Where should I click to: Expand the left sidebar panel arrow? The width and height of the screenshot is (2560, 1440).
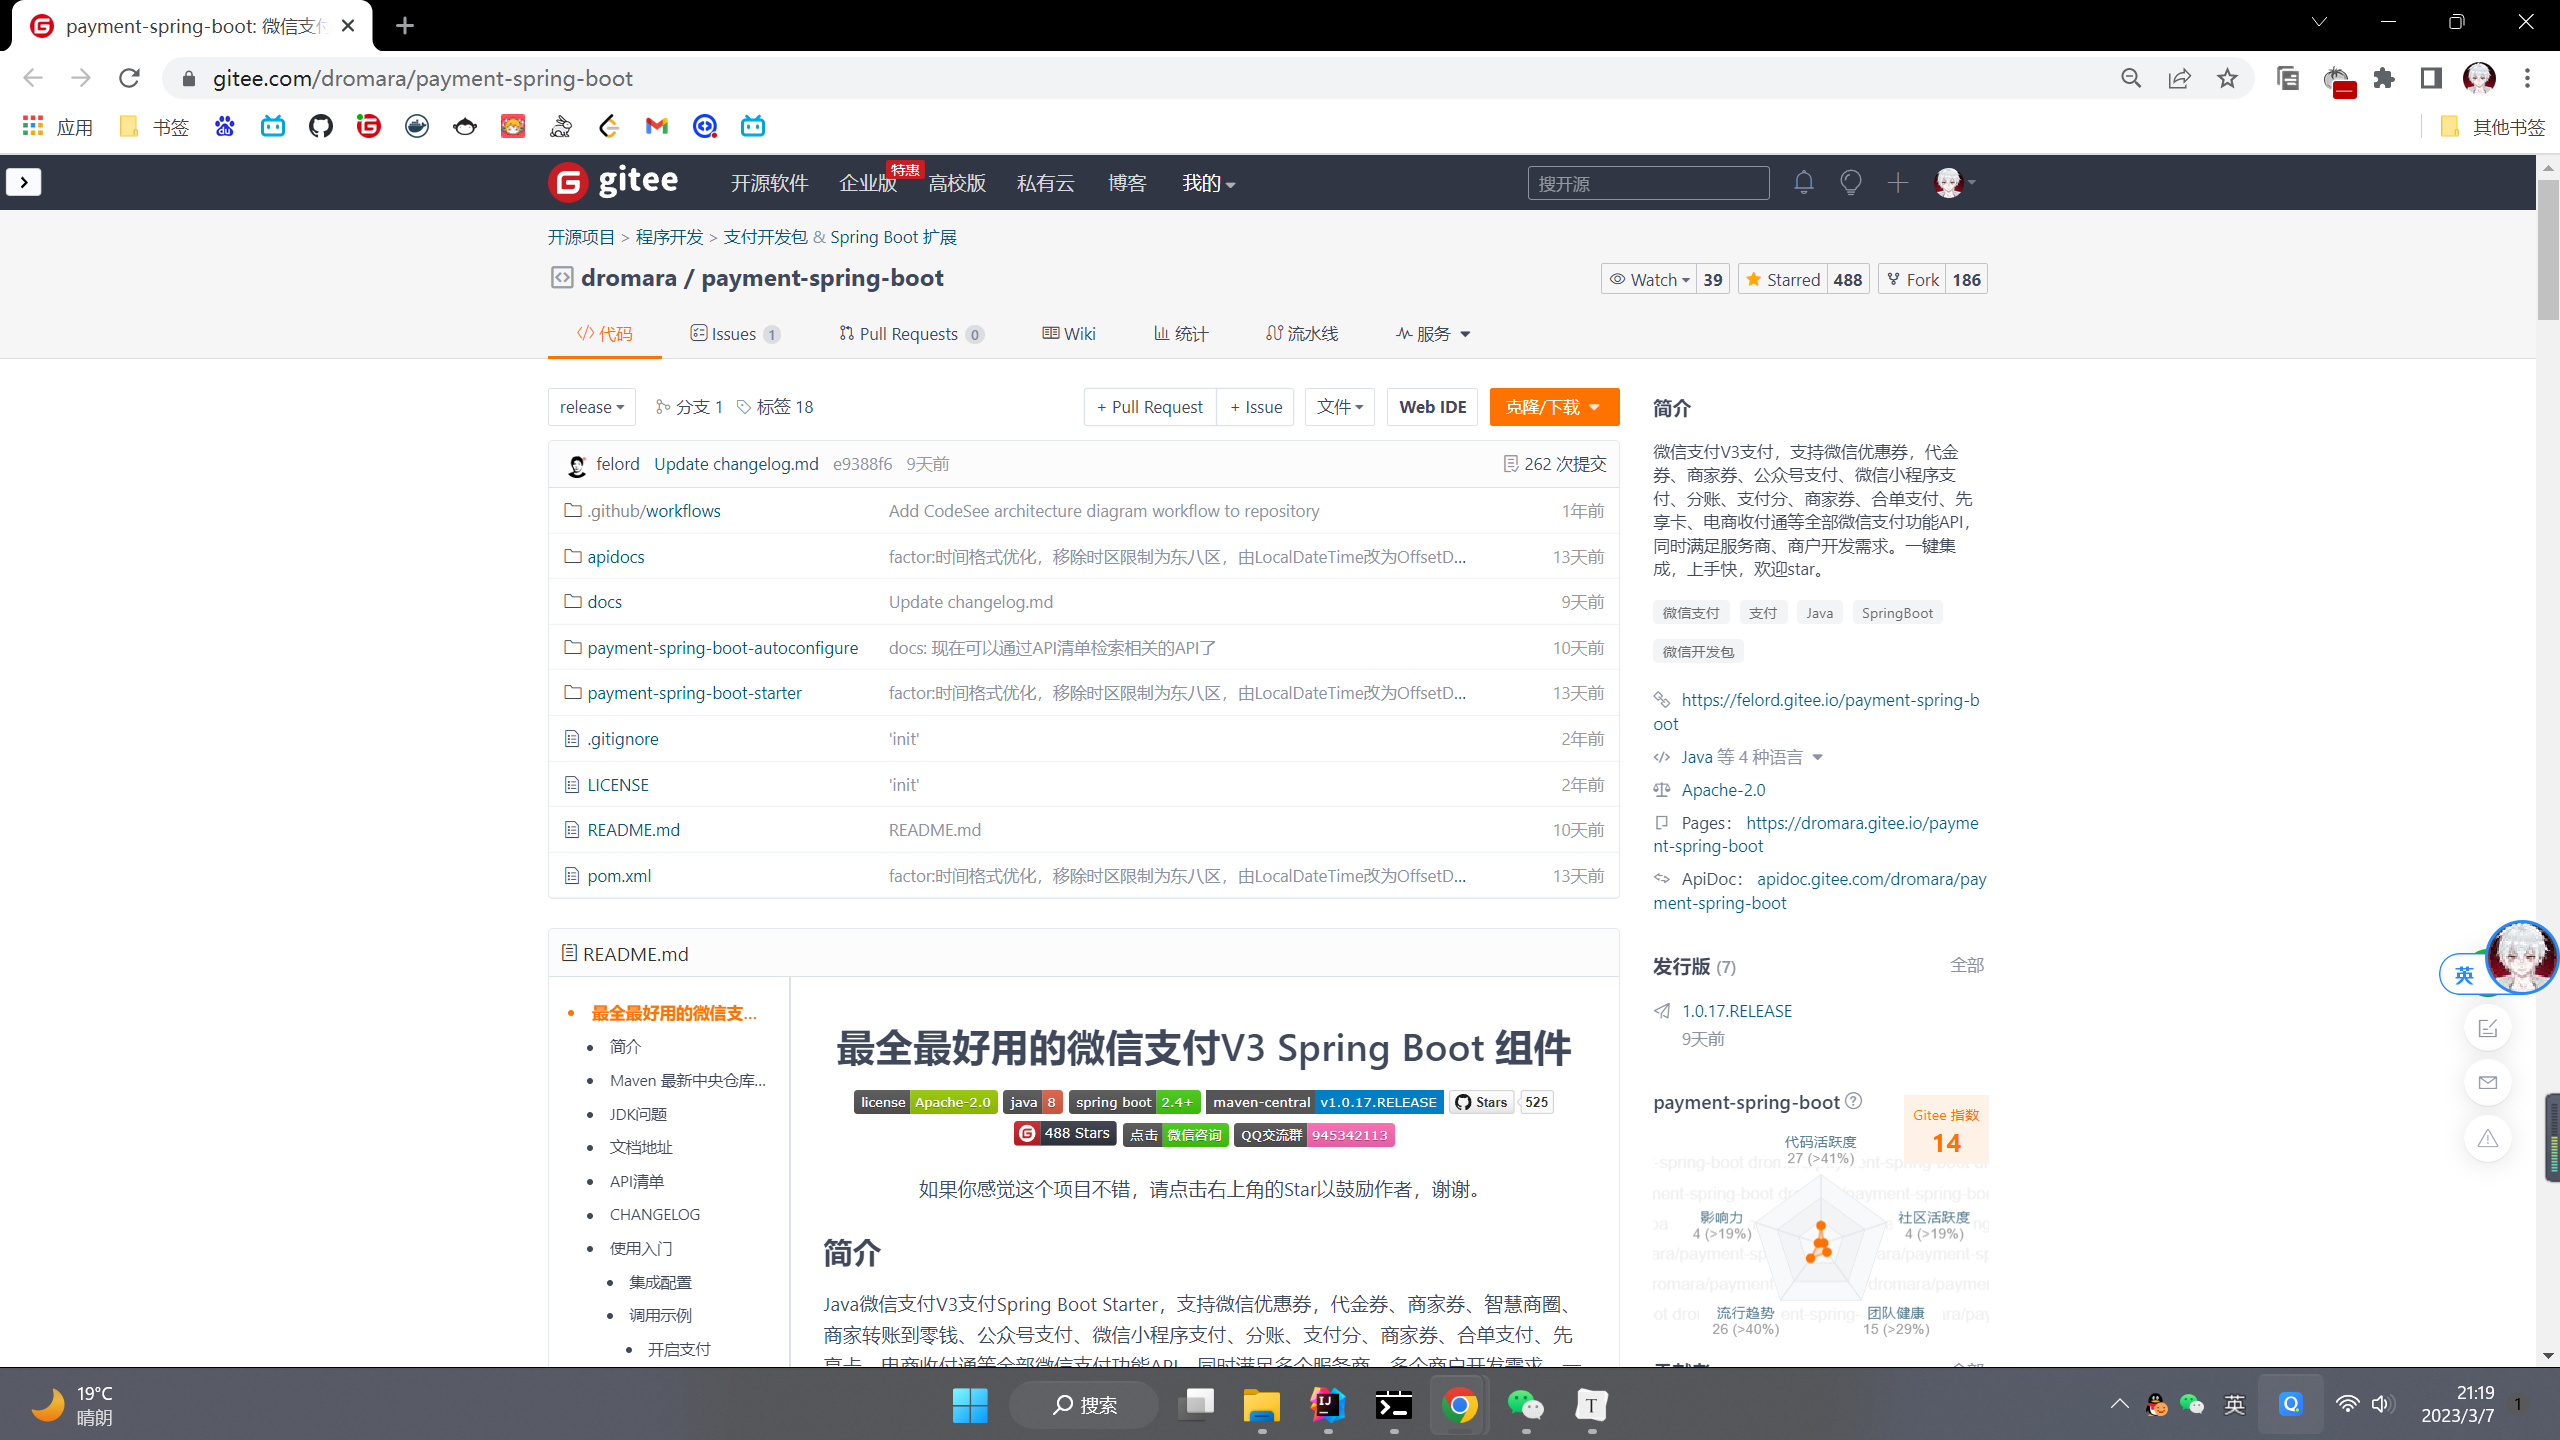coord(24,182)
